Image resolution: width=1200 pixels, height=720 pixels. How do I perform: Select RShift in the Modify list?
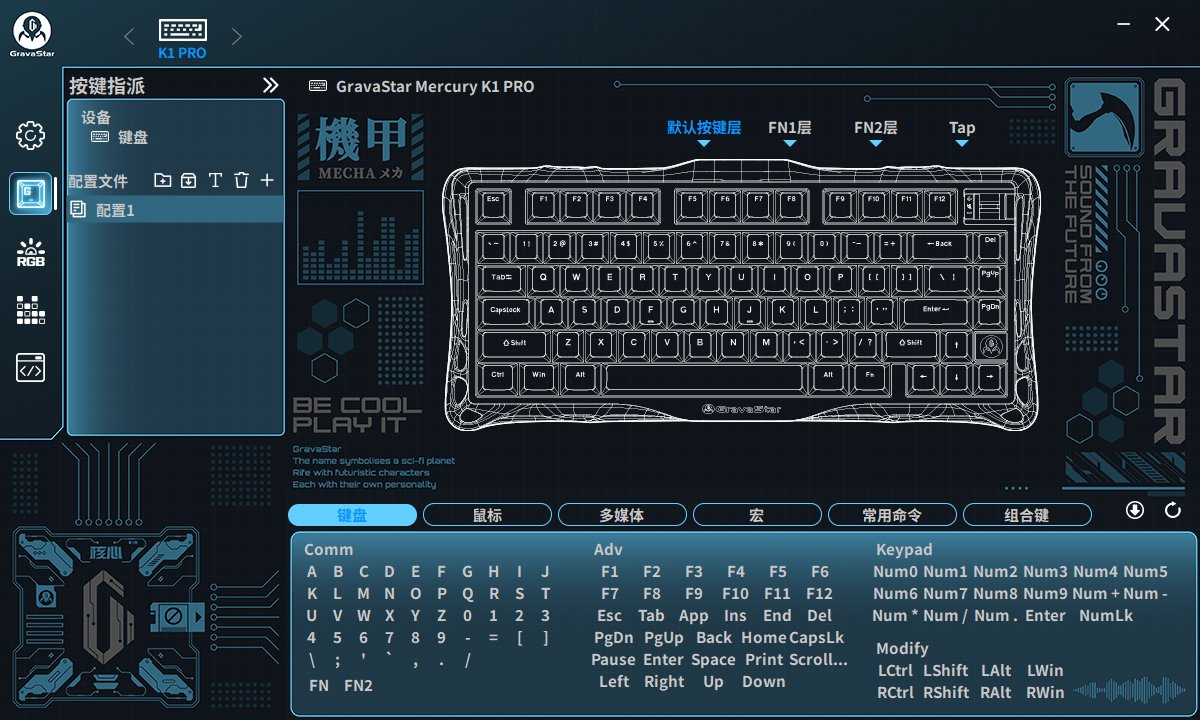coord(946,693)
